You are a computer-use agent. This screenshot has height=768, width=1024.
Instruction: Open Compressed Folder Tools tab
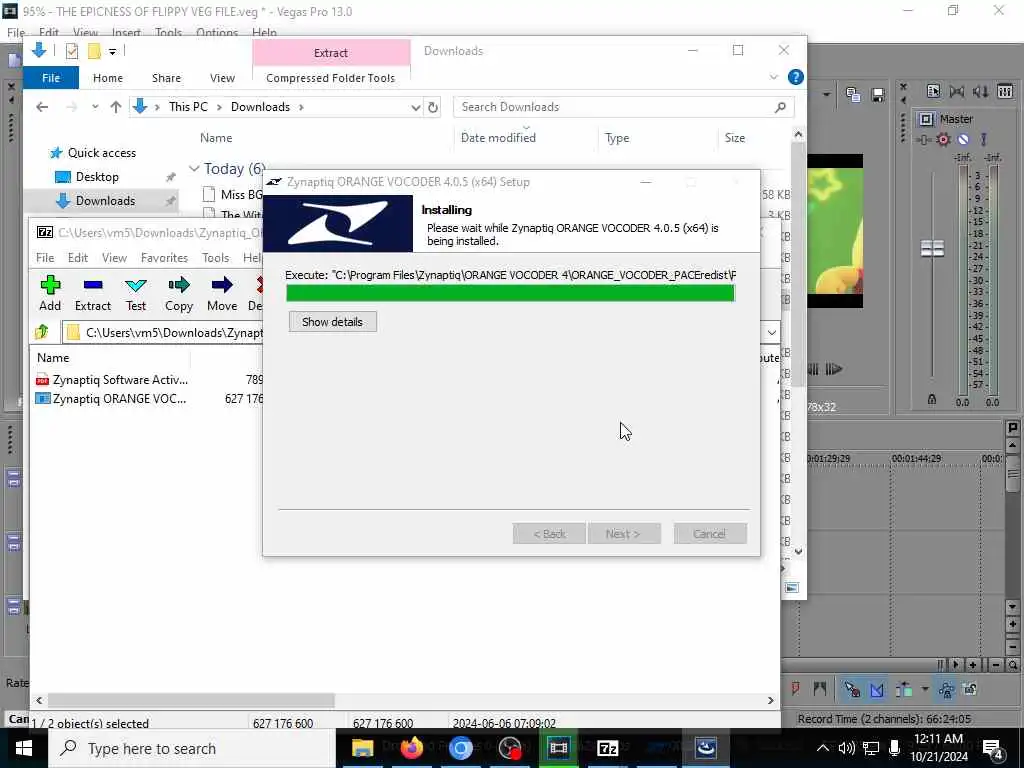tap(330, 78)
